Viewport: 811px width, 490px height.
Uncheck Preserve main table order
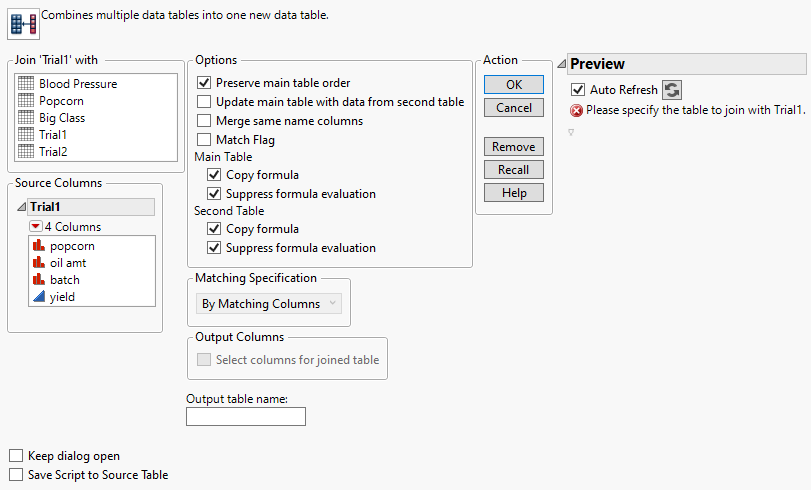(205, 83)
